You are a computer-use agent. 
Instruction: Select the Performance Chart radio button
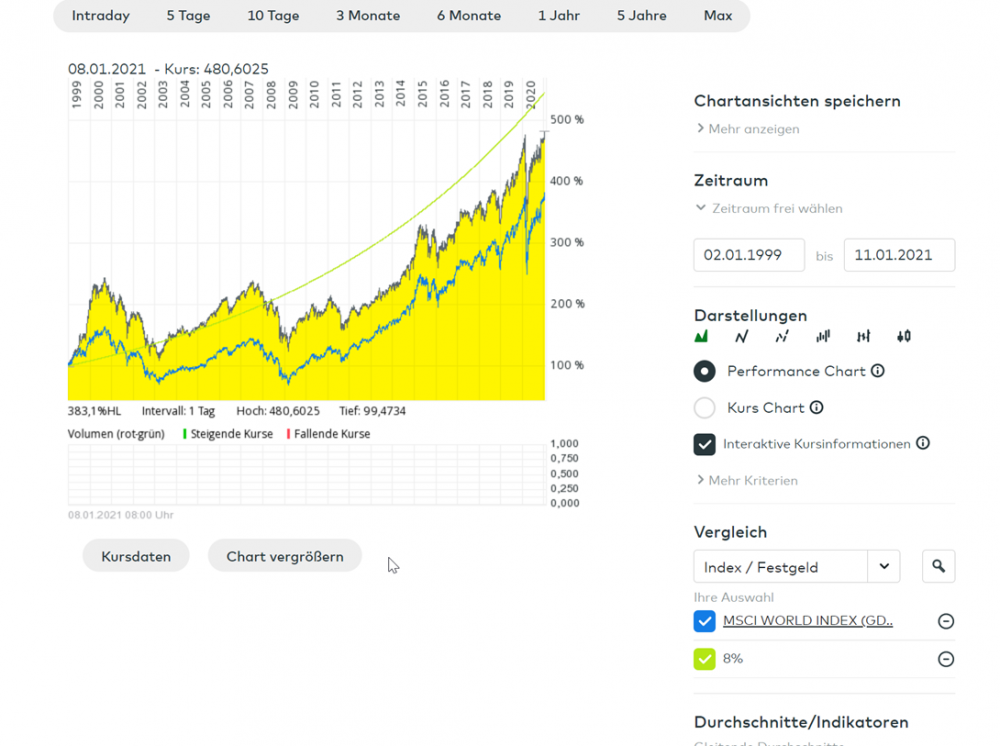pos(705,371)
